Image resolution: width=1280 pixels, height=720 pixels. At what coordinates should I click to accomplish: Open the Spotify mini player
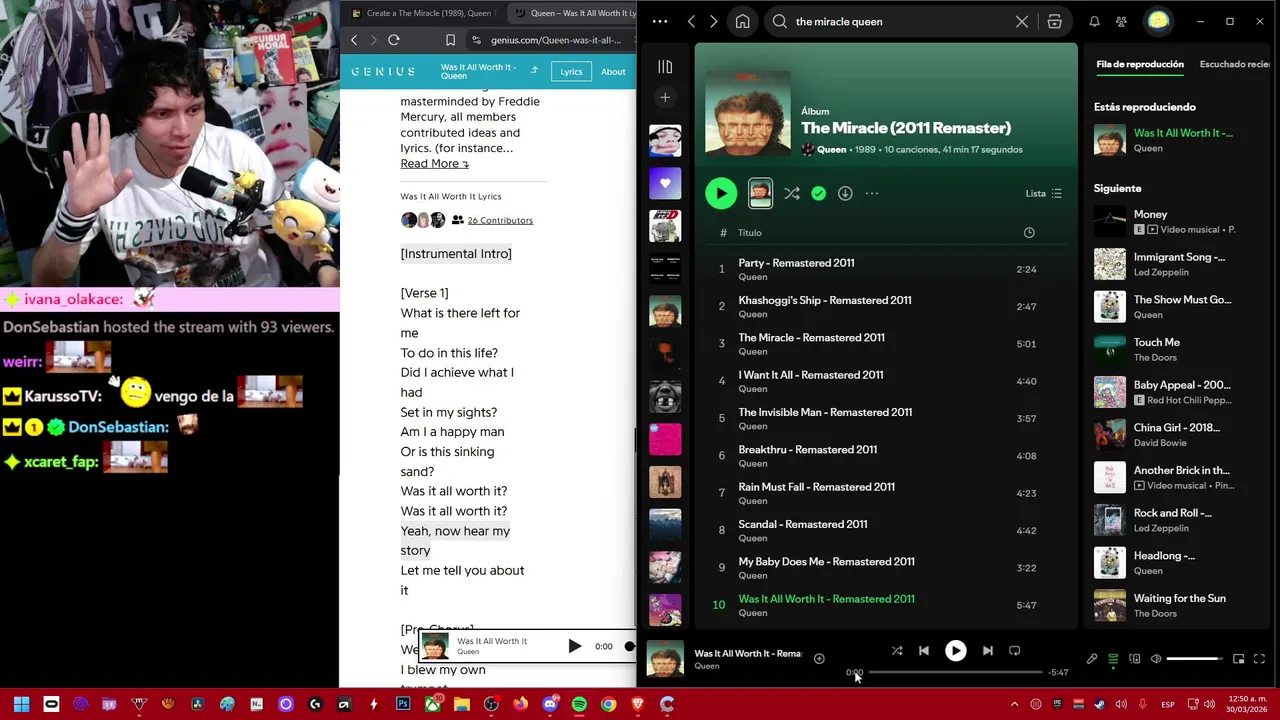pos(1238,659)
